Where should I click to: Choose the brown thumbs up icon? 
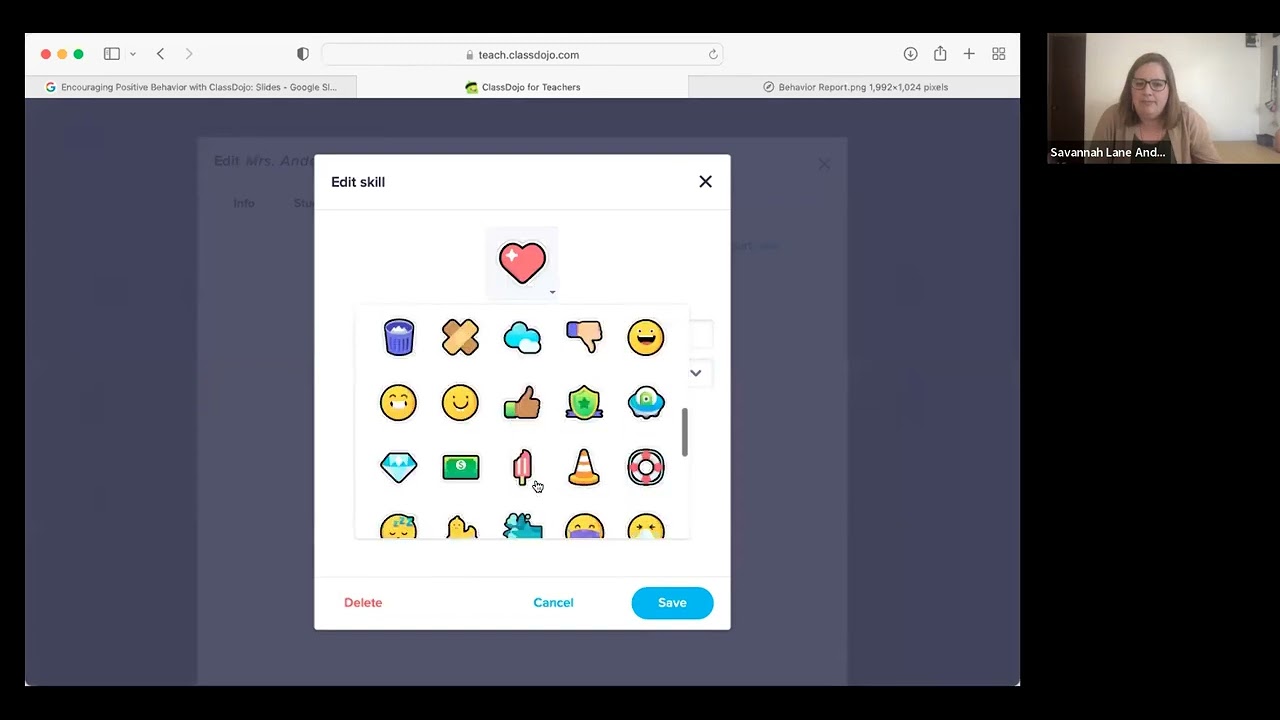pos(522,403)
